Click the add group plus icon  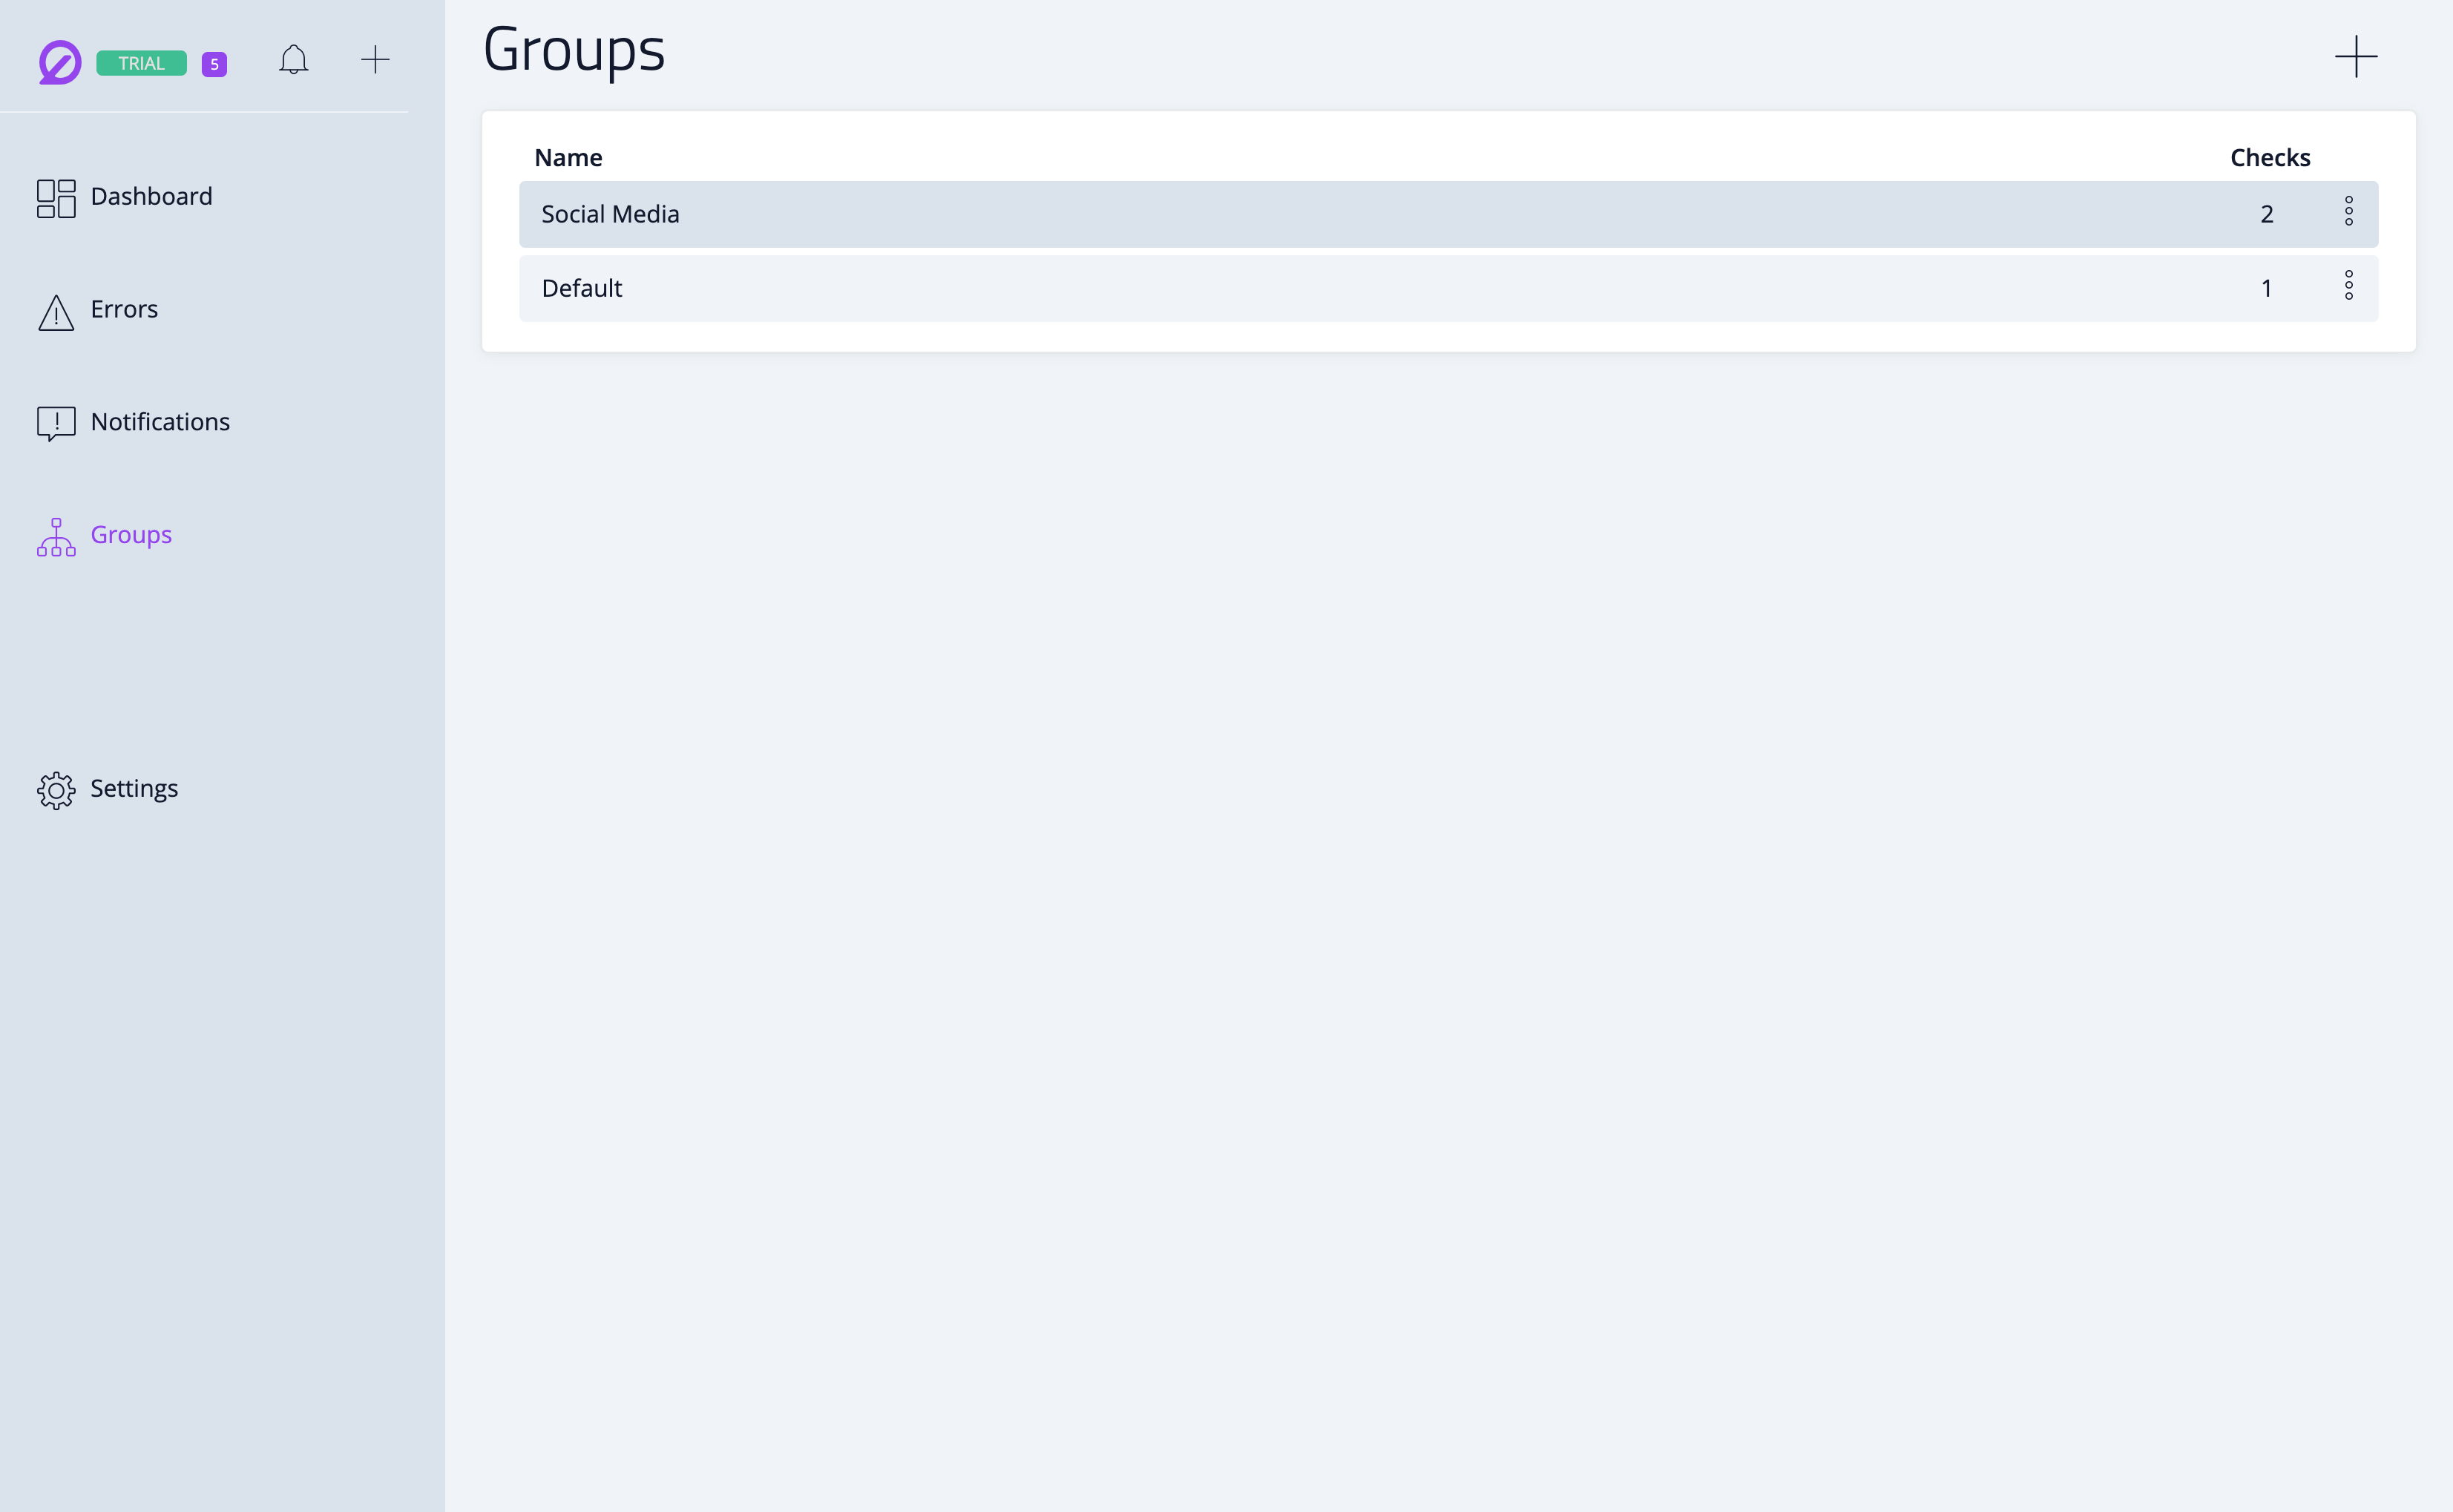pos(2355,56)
